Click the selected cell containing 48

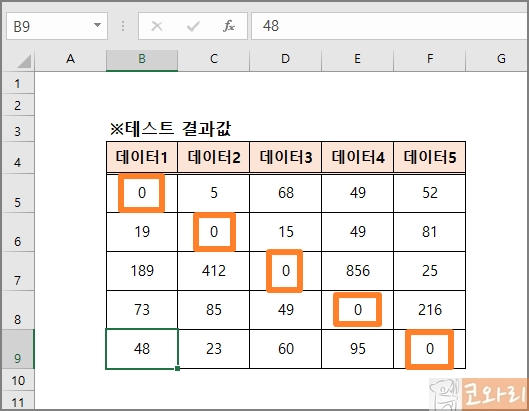pos(142,349)
